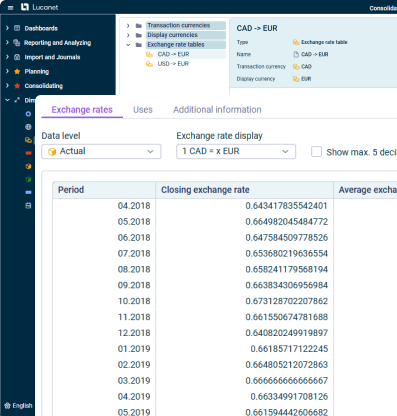Click the Lucanet logo icon
The width and height of the screenshot is (397, 416).
coord(25,7)
